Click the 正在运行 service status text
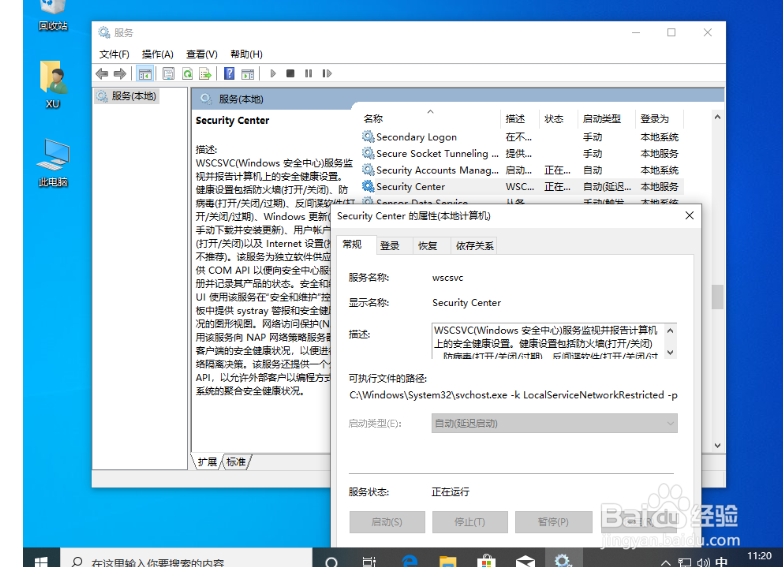783x567 pixels. pos(450,492)
